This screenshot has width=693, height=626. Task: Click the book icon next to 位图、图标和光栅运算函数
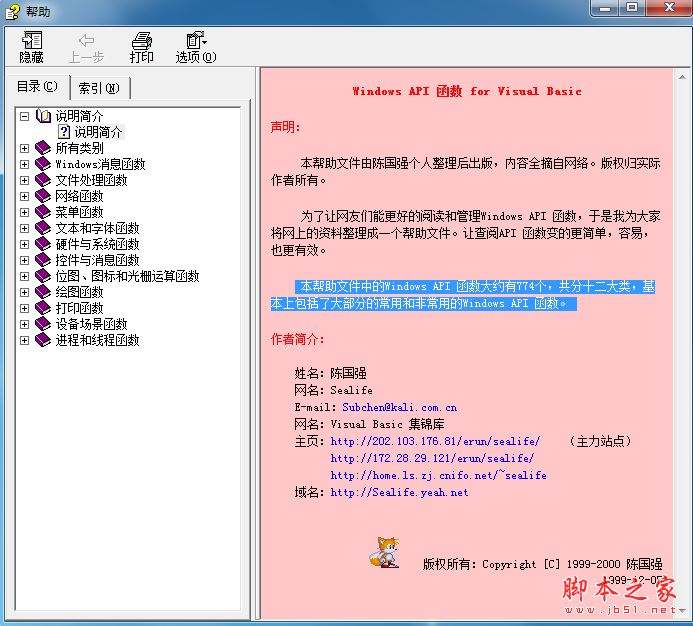coord(43,276)
